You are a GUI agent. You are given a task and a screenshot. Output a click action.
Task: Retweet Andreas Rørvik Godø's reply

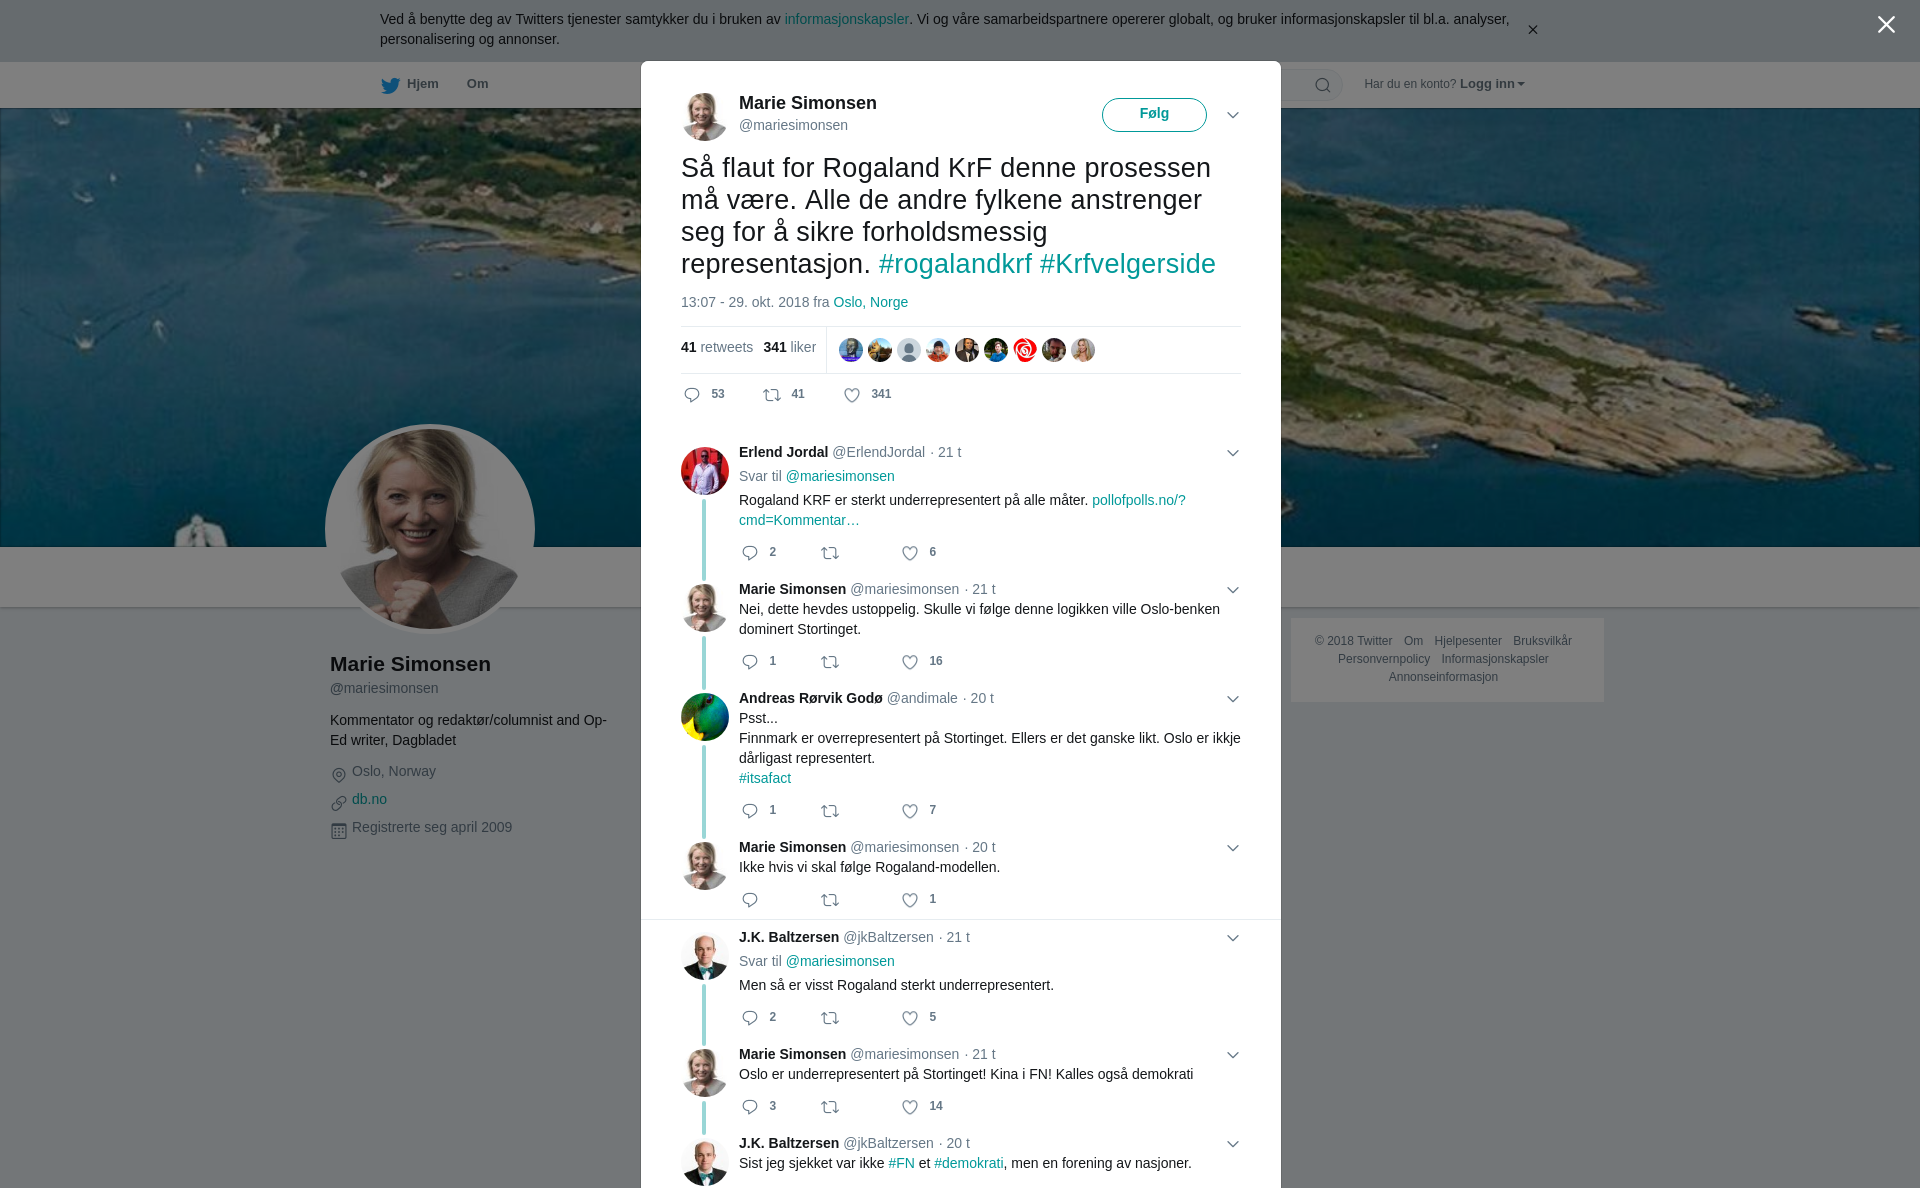point(830,811)
